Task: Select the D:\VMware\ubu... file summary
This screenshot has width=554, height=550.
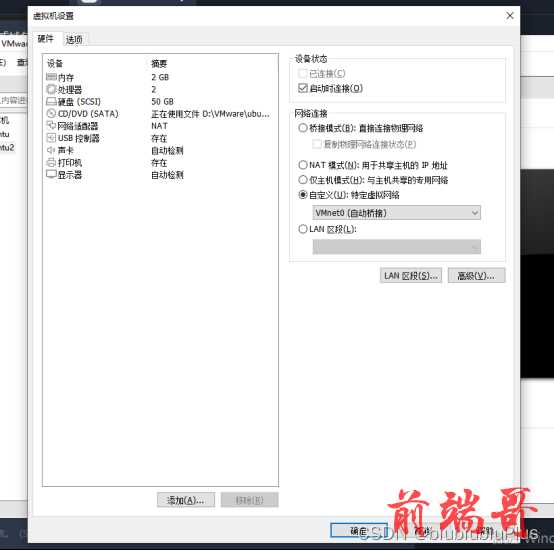Action: (x=211, y=114)
